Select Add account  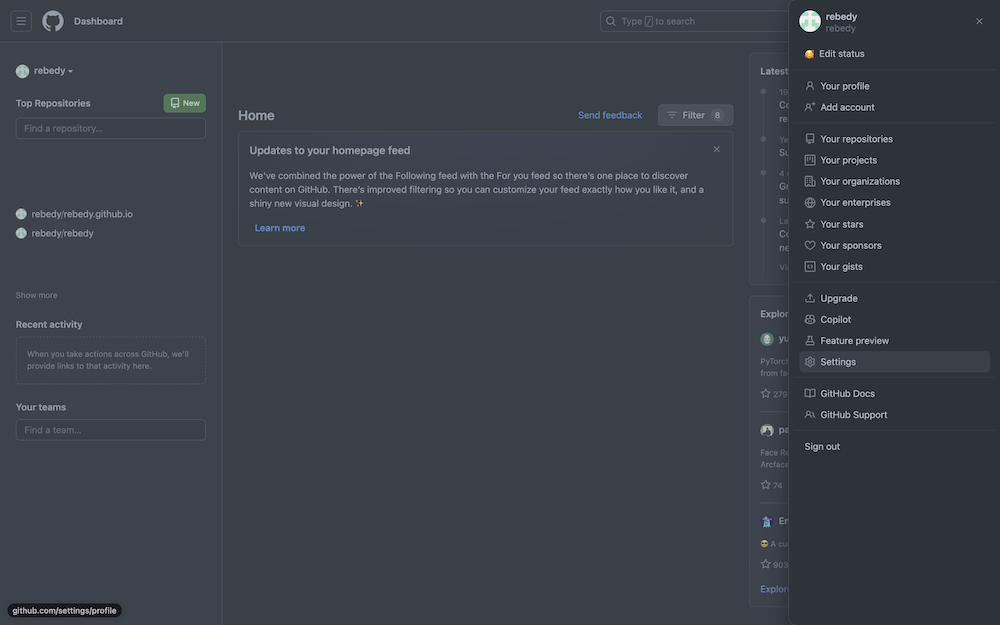coord(894,107)
